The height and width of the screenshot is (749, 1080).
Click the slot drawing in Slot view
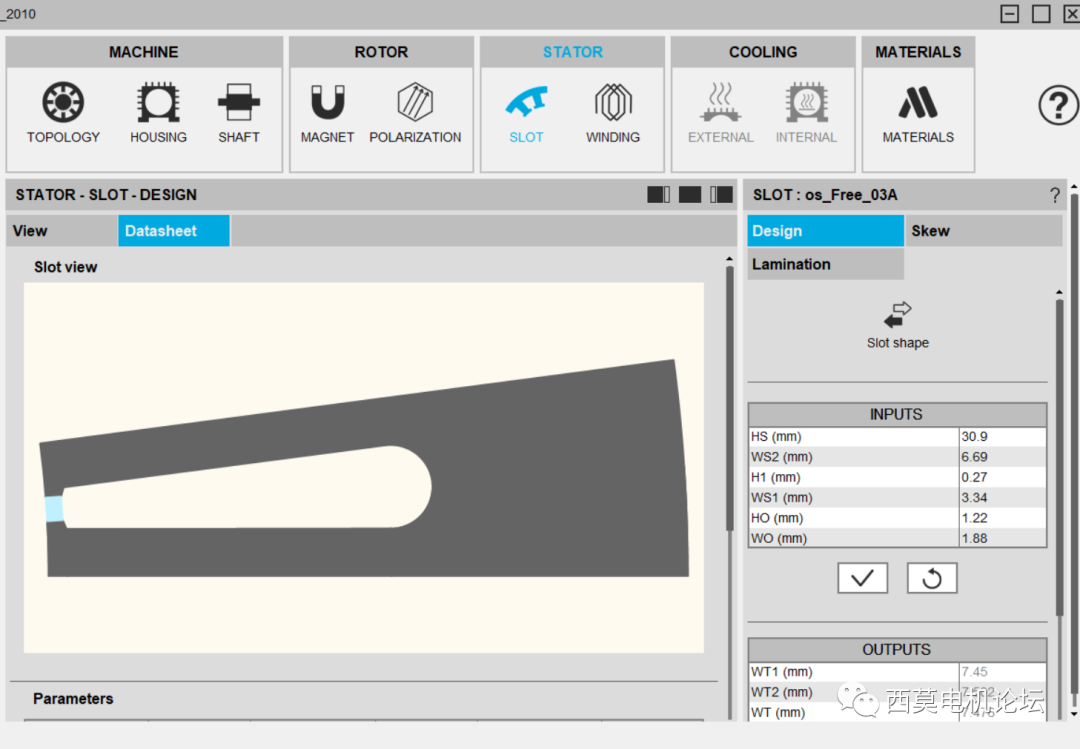click(364, 469)
